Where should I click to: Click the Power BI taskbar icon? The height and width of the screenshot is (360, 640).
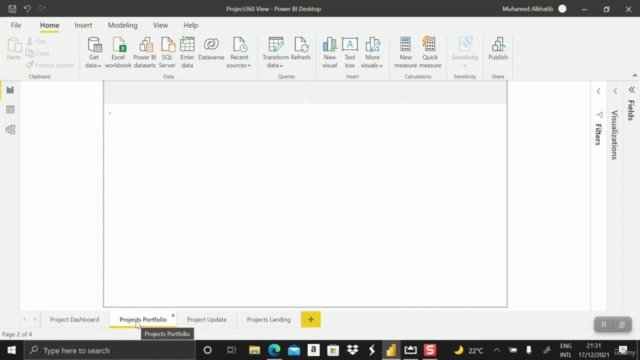391,350
